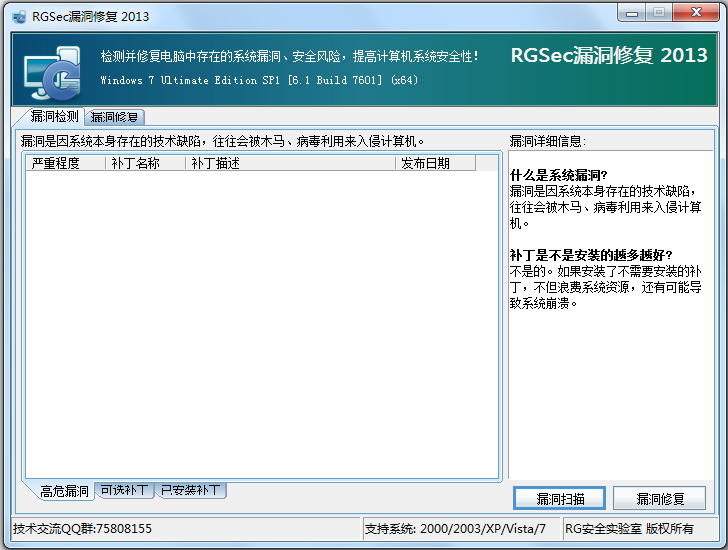Click inside the empty vulnerability list area
Viewport: 728px width, 550px height.
click(260, 320)
